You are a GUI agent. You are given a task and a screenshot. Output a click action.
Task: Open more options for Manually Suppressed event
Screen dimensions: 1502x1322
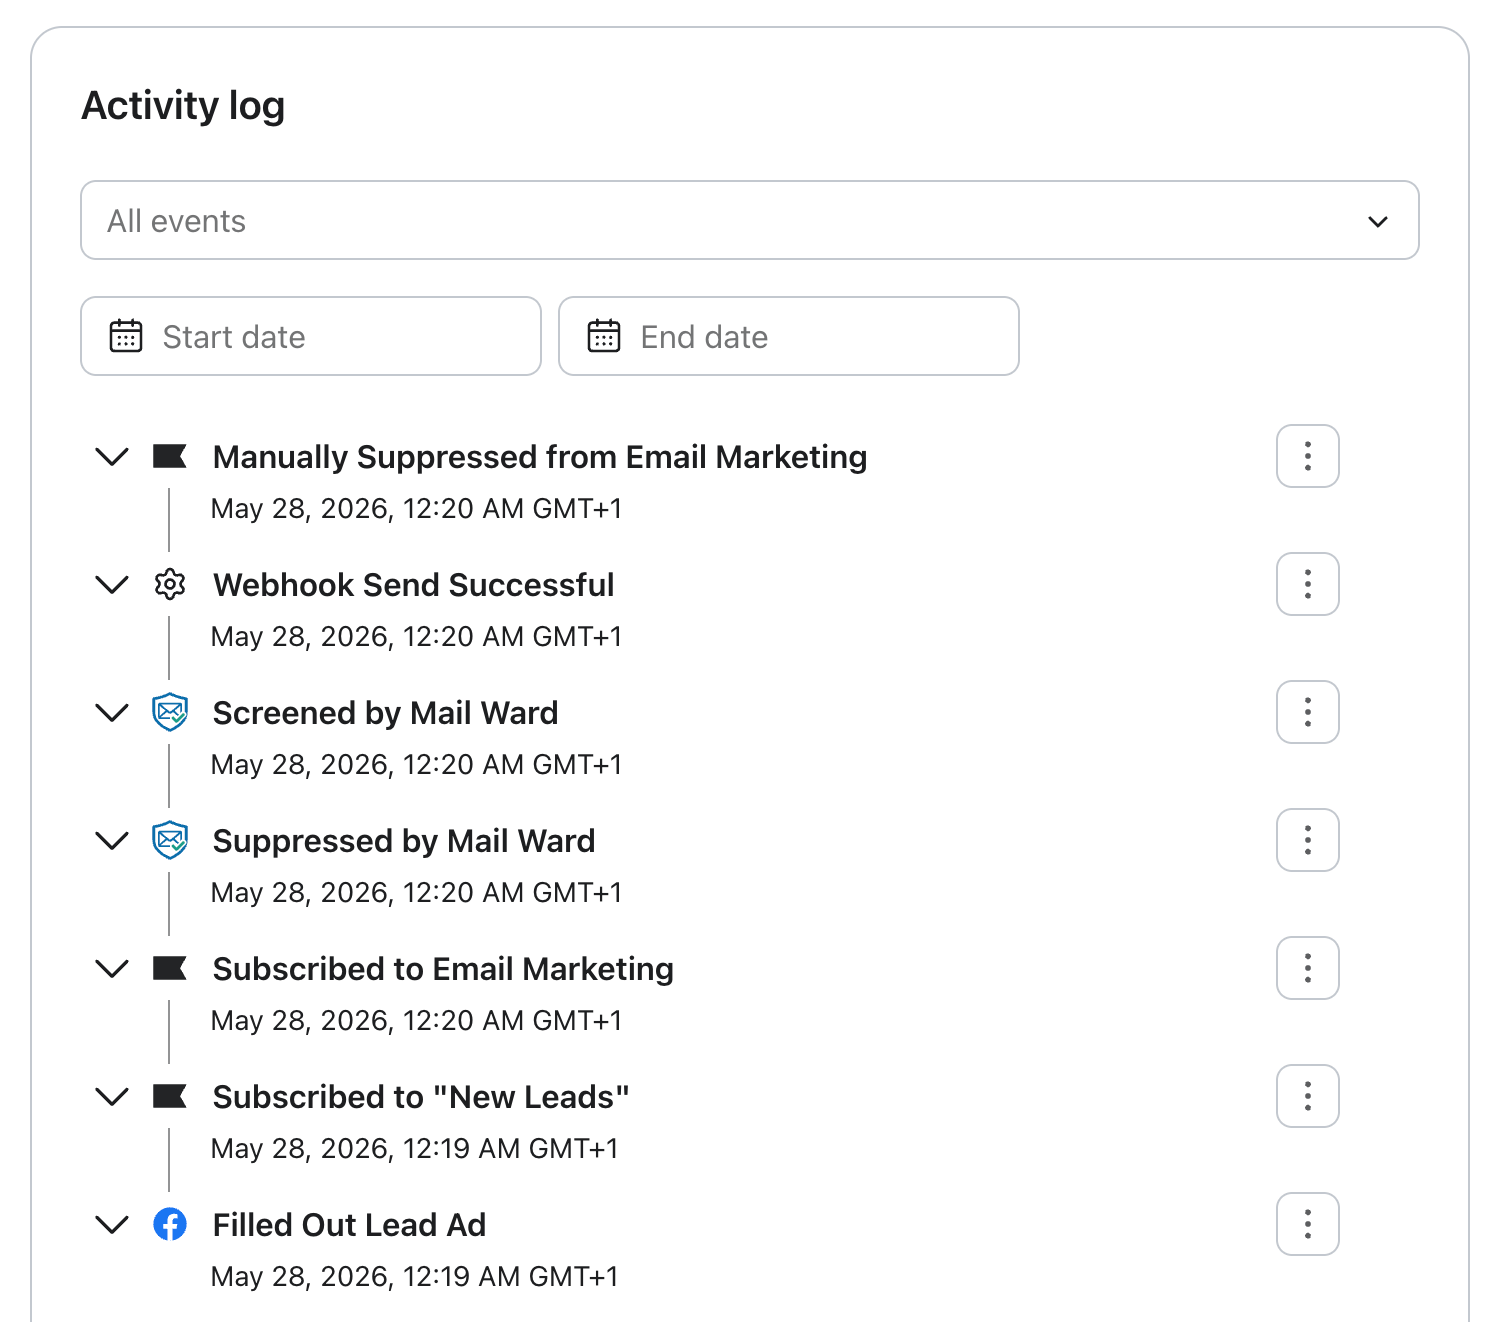click(1308, 456)
